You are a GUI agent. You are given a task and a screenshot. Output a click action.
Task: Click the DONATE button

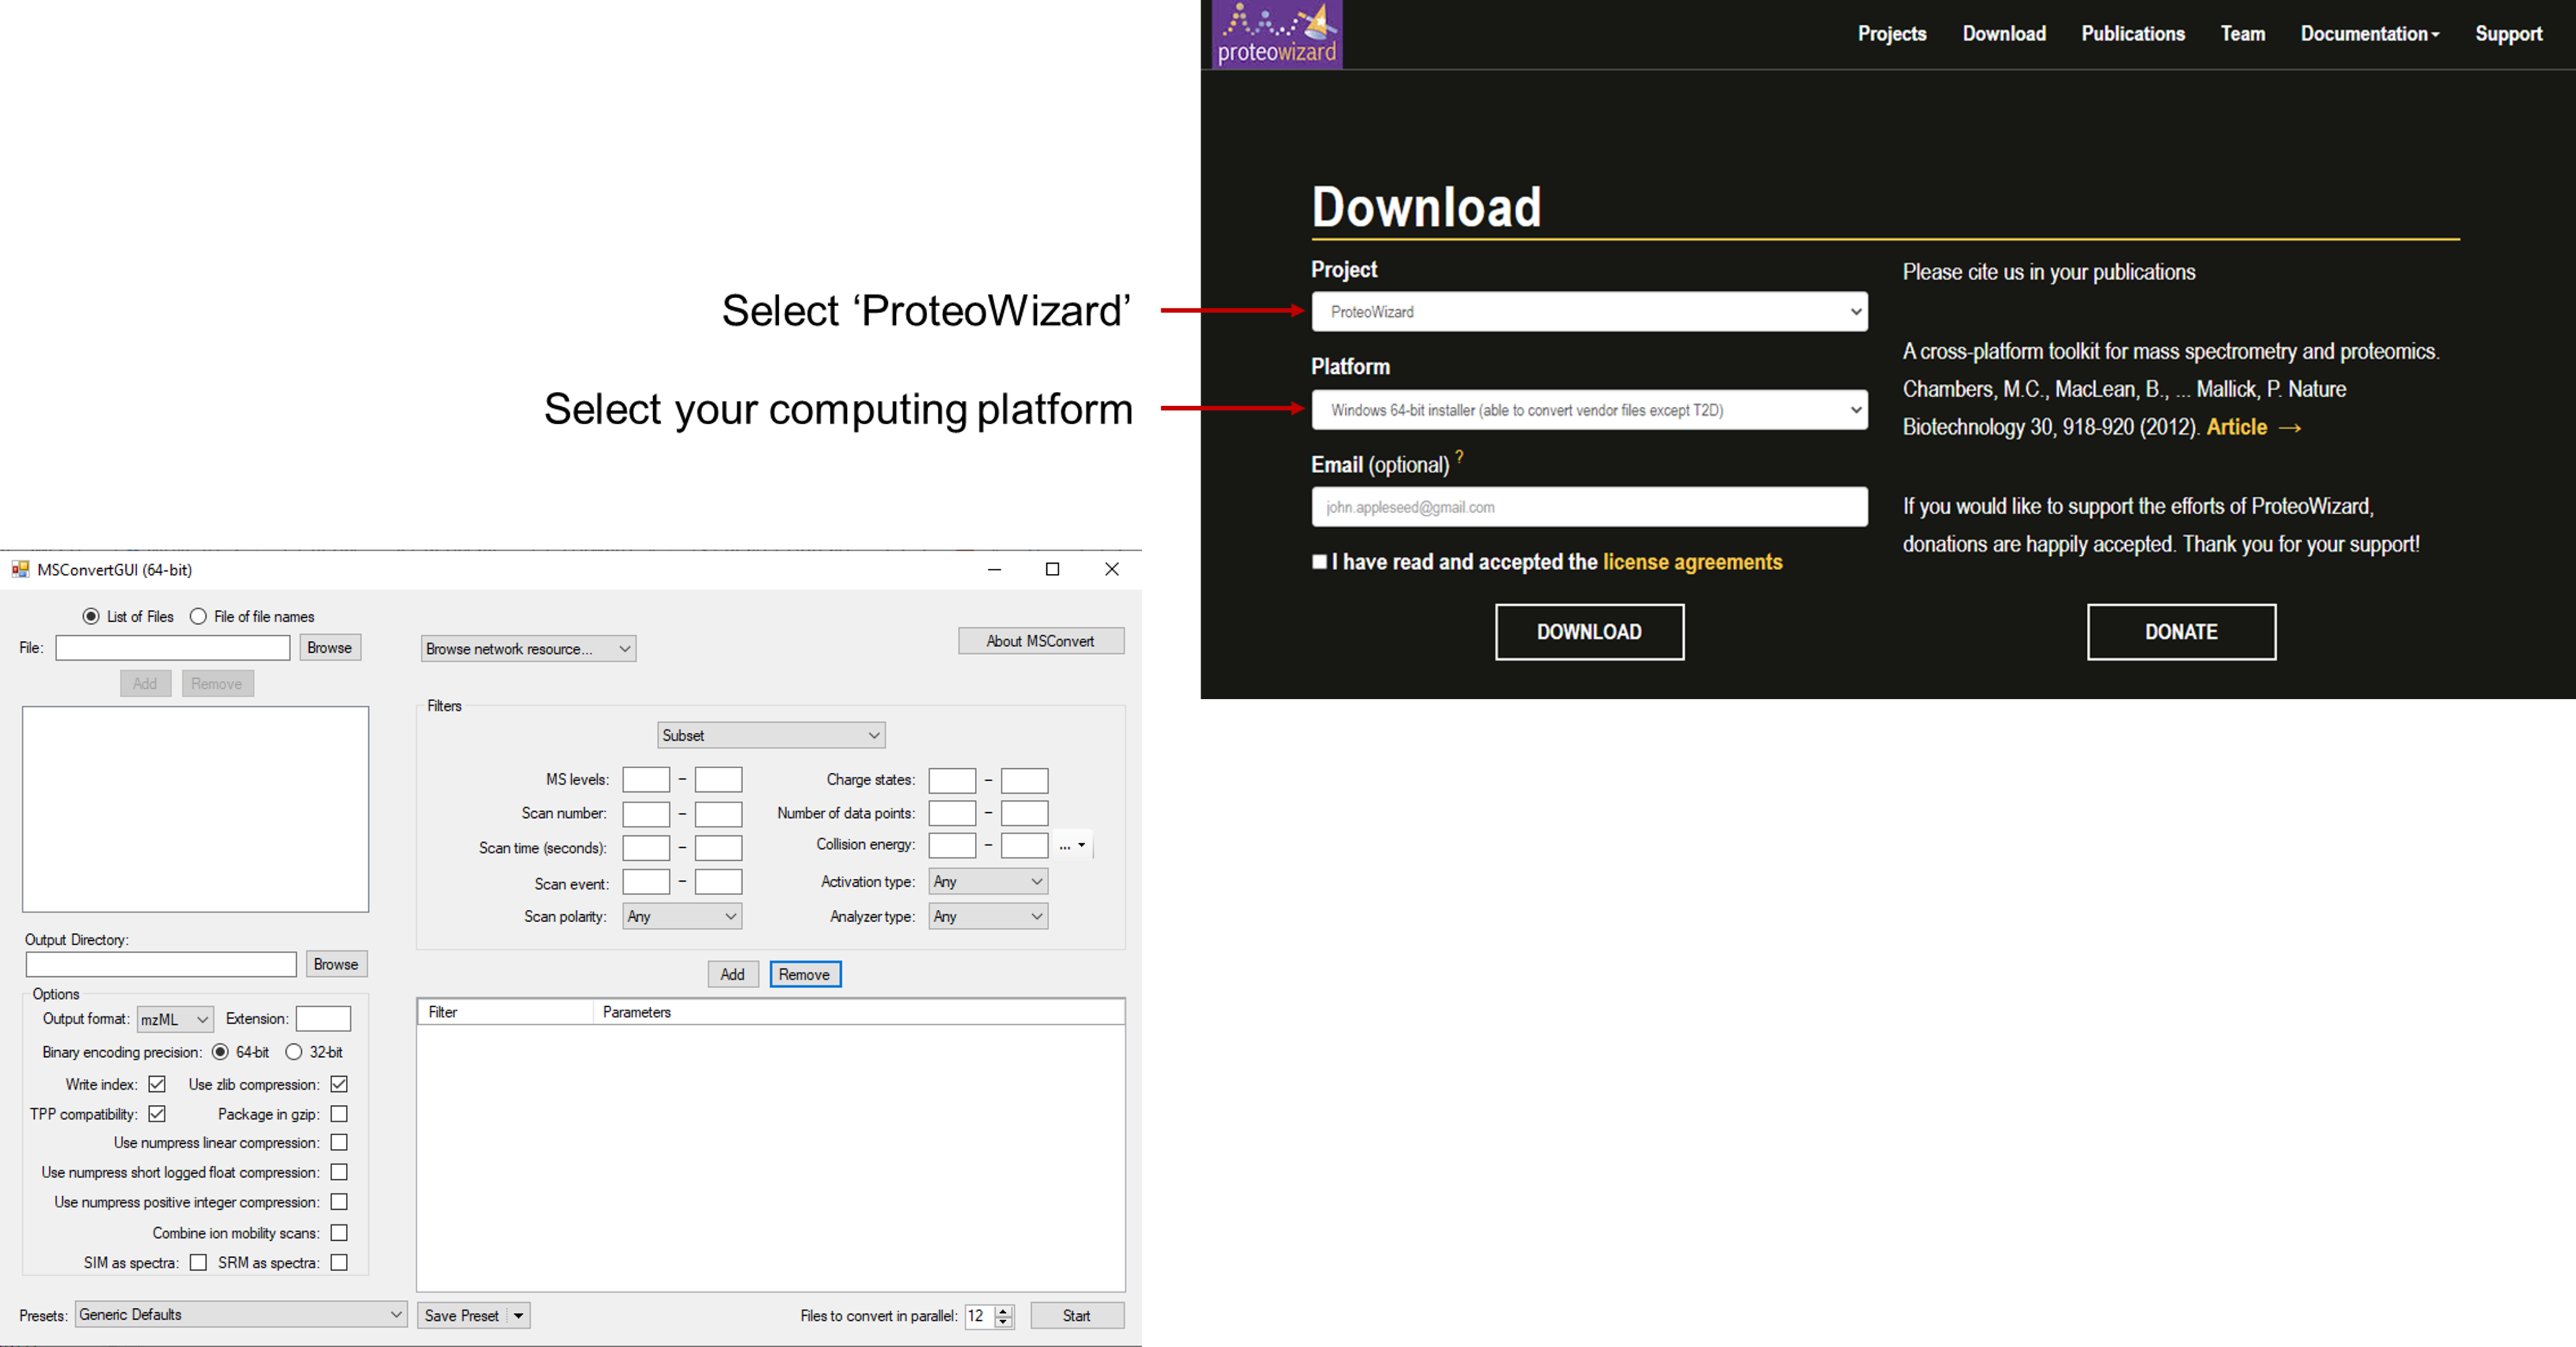coord(2181,632)
